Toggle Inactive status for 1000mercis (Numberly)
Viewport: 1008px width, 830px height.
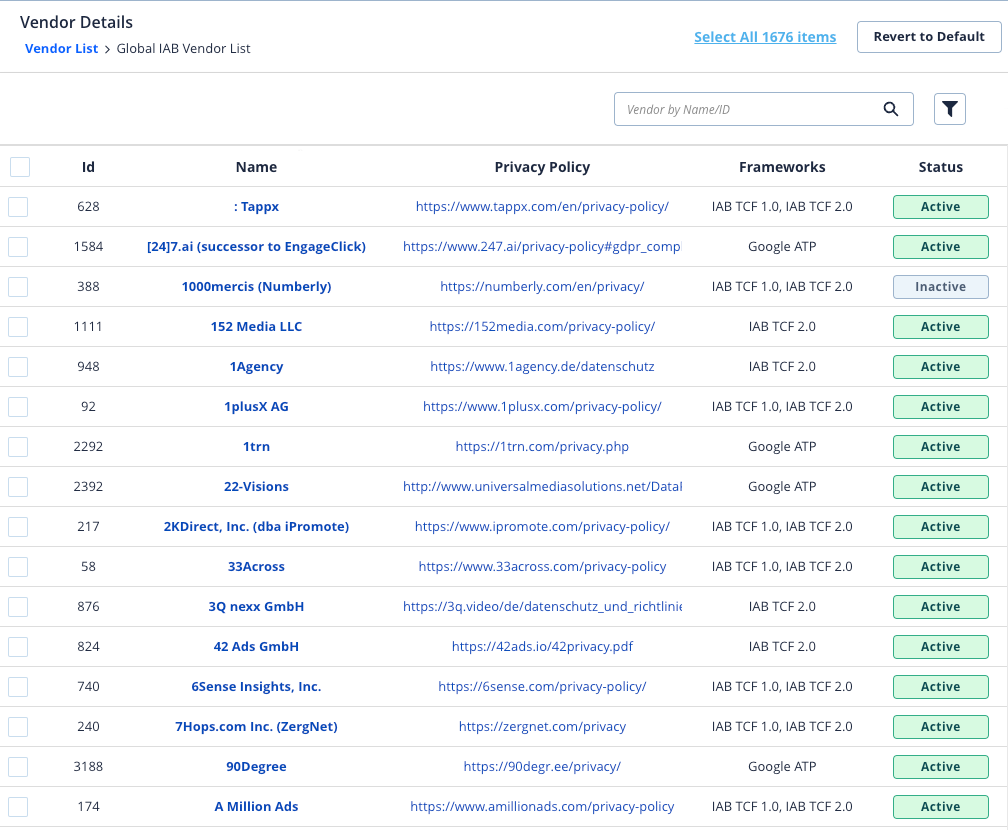point(940,287)
